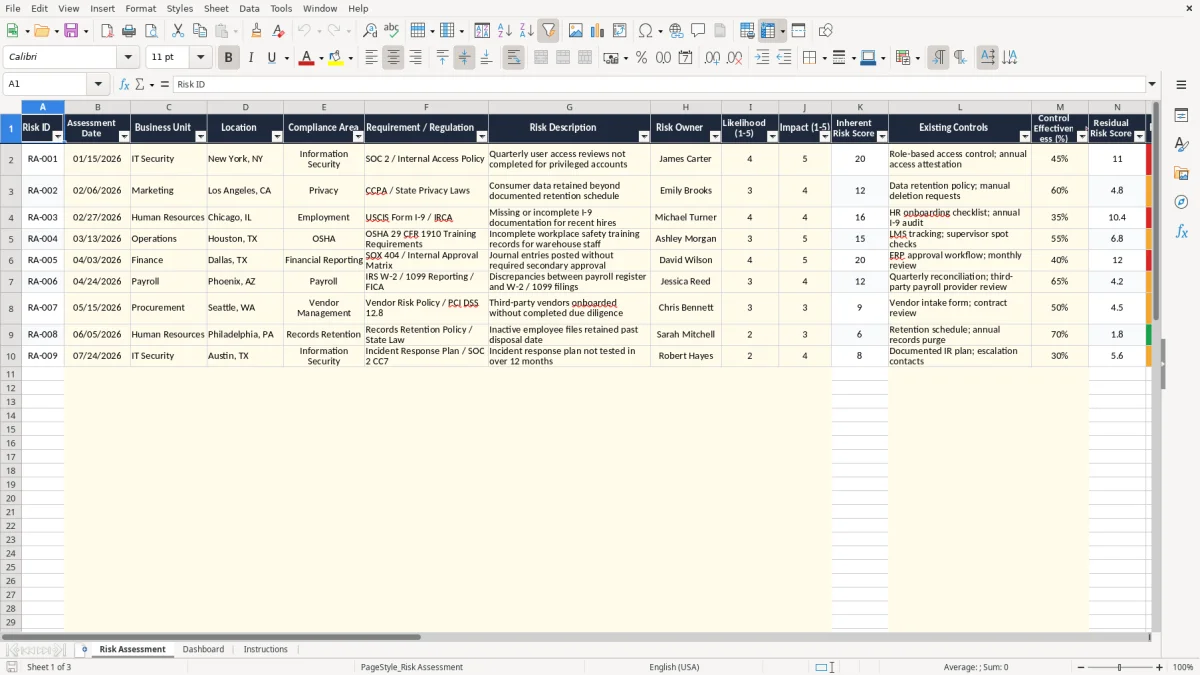
Task: Click PageStyle_Risk Assessment in status bar
Action: (x=412, y=667)
